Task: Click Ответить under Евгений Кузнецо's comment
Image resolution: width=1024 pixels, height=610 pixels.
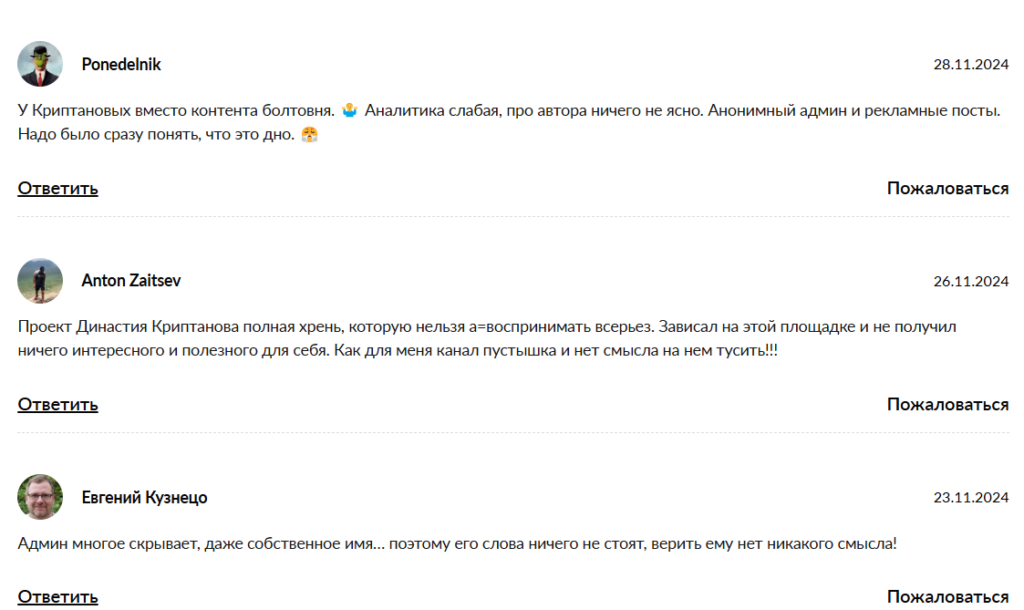Action: 58,597
